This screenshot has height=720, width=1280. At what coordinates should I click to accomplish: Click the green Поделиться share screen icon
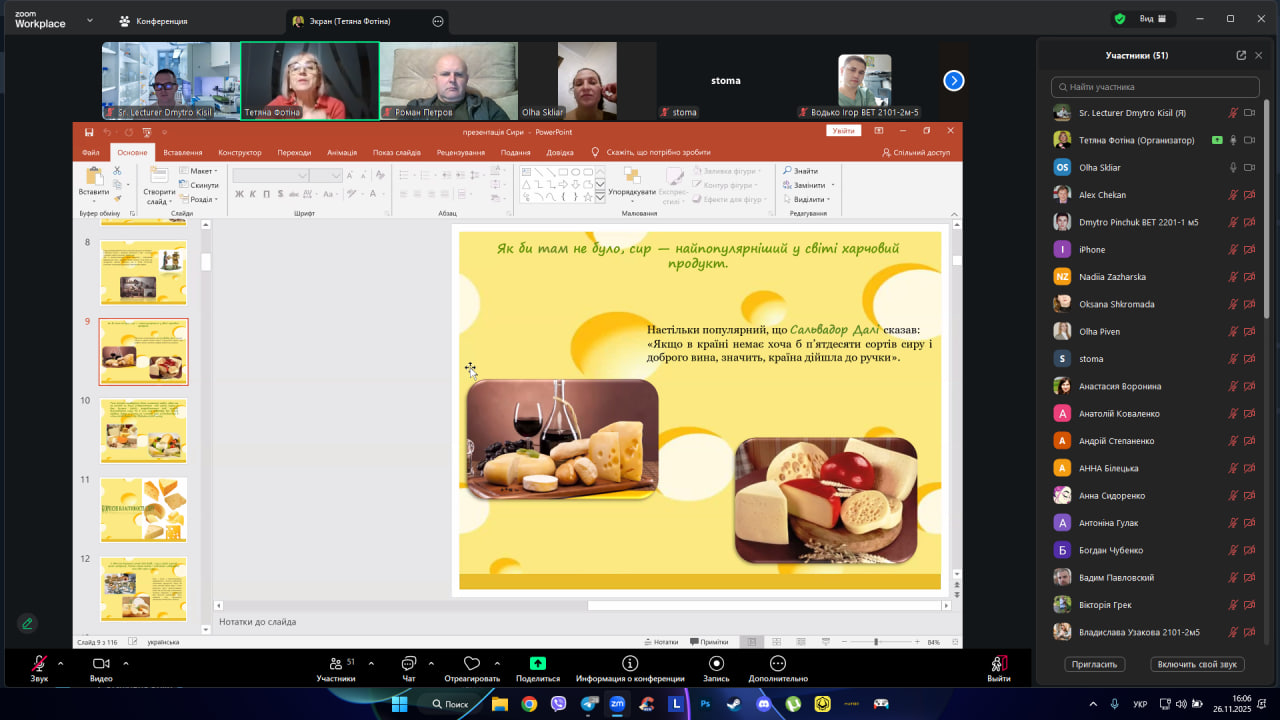(x=538, y=664)
